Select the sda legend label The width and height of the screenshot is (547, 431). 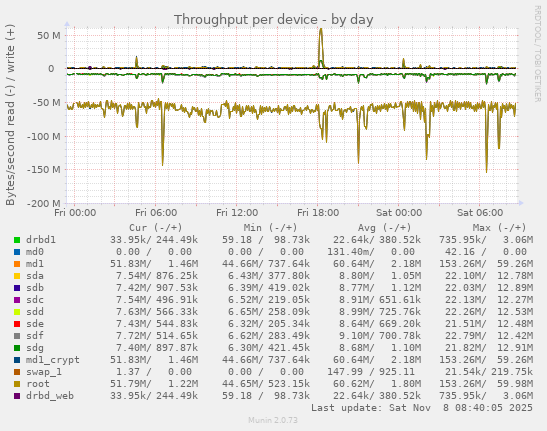coord(35,276)
